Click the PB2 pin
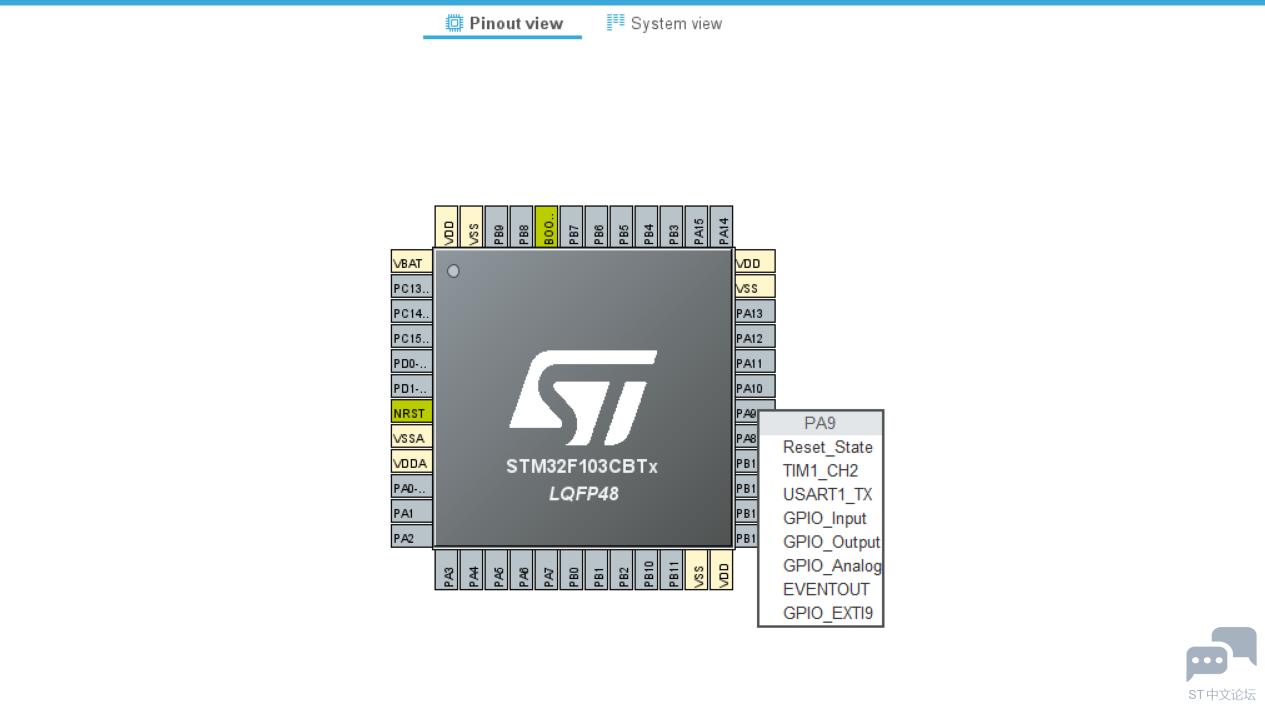This screenshot has height=710, width=1265. coord(622,570)
